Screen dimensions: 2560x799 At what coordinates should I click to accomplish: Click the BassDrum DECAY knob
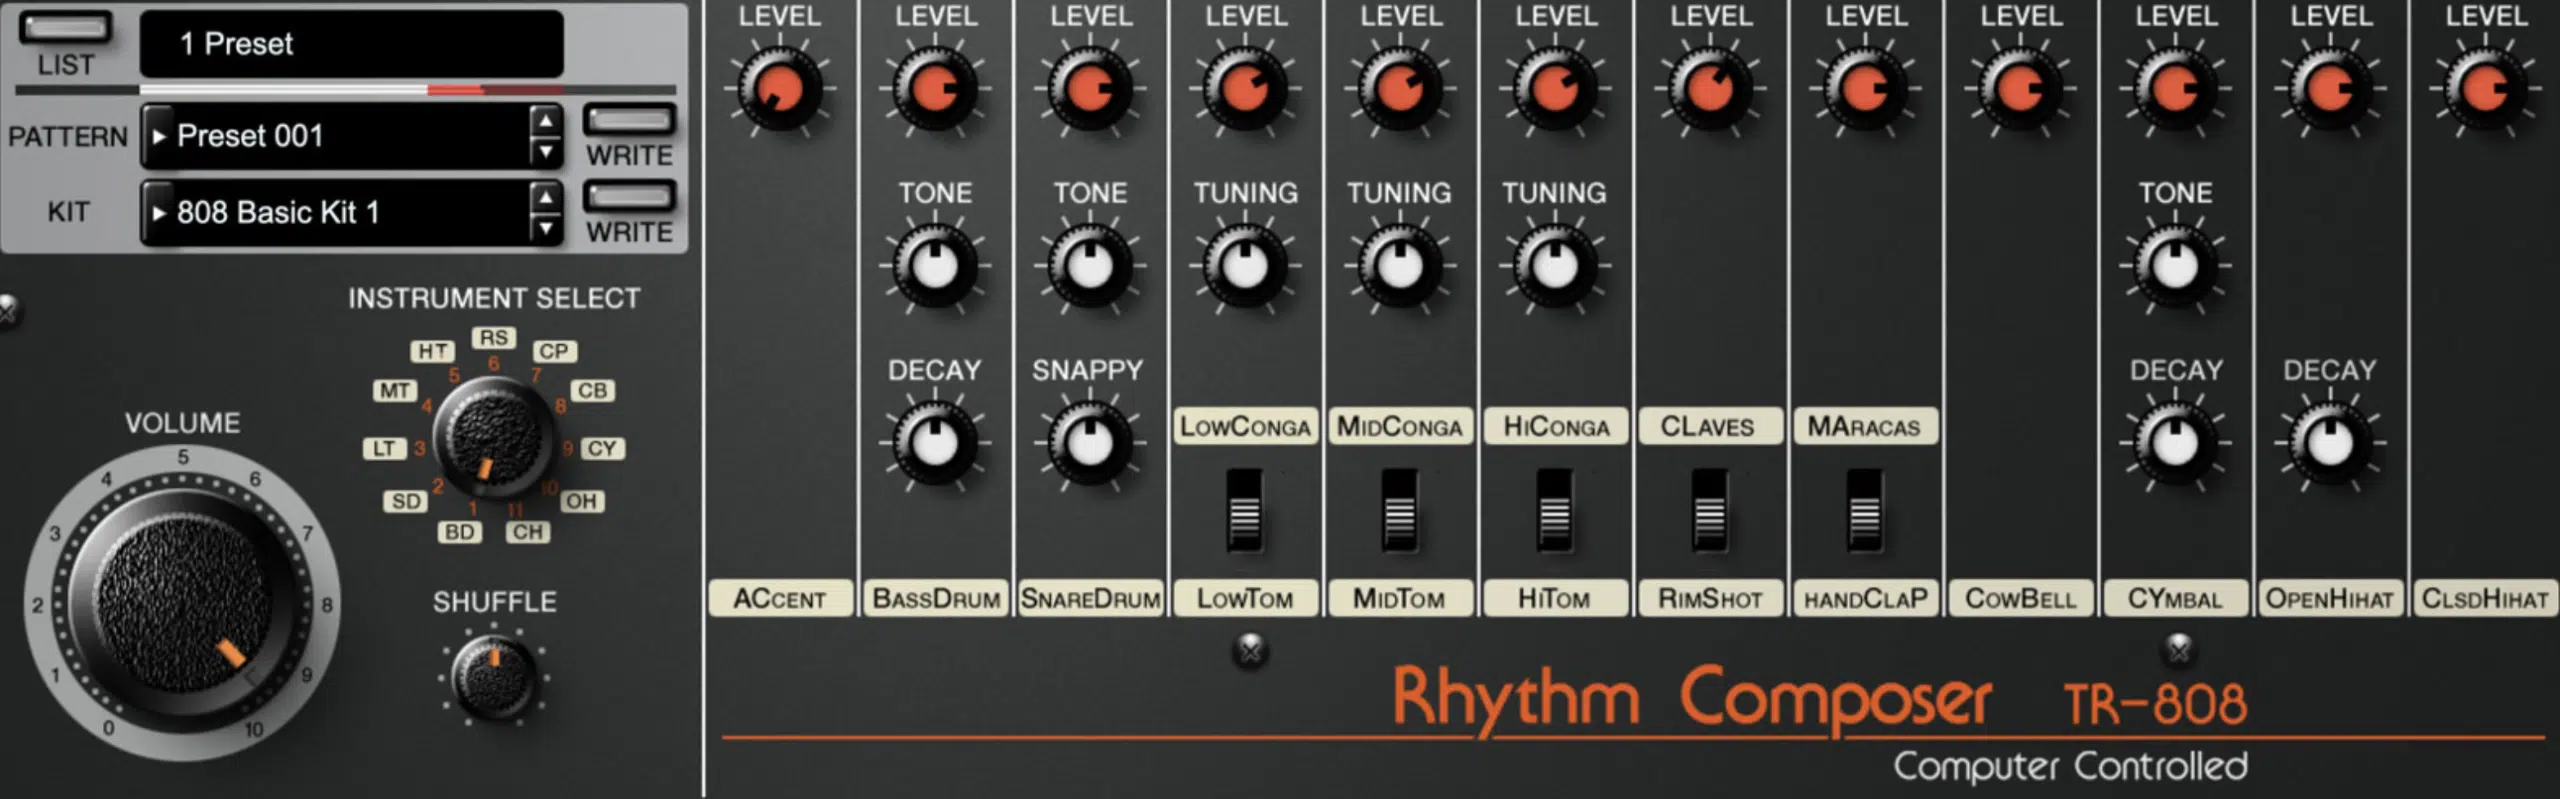[935, 443]
